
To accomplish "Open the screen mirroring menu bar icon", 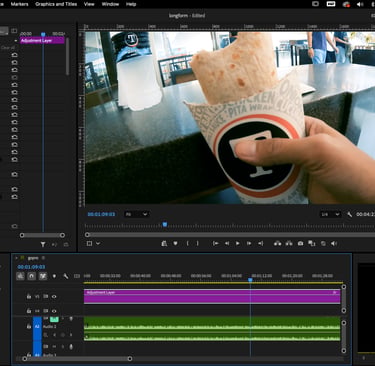I will click(x=315, y=4).
